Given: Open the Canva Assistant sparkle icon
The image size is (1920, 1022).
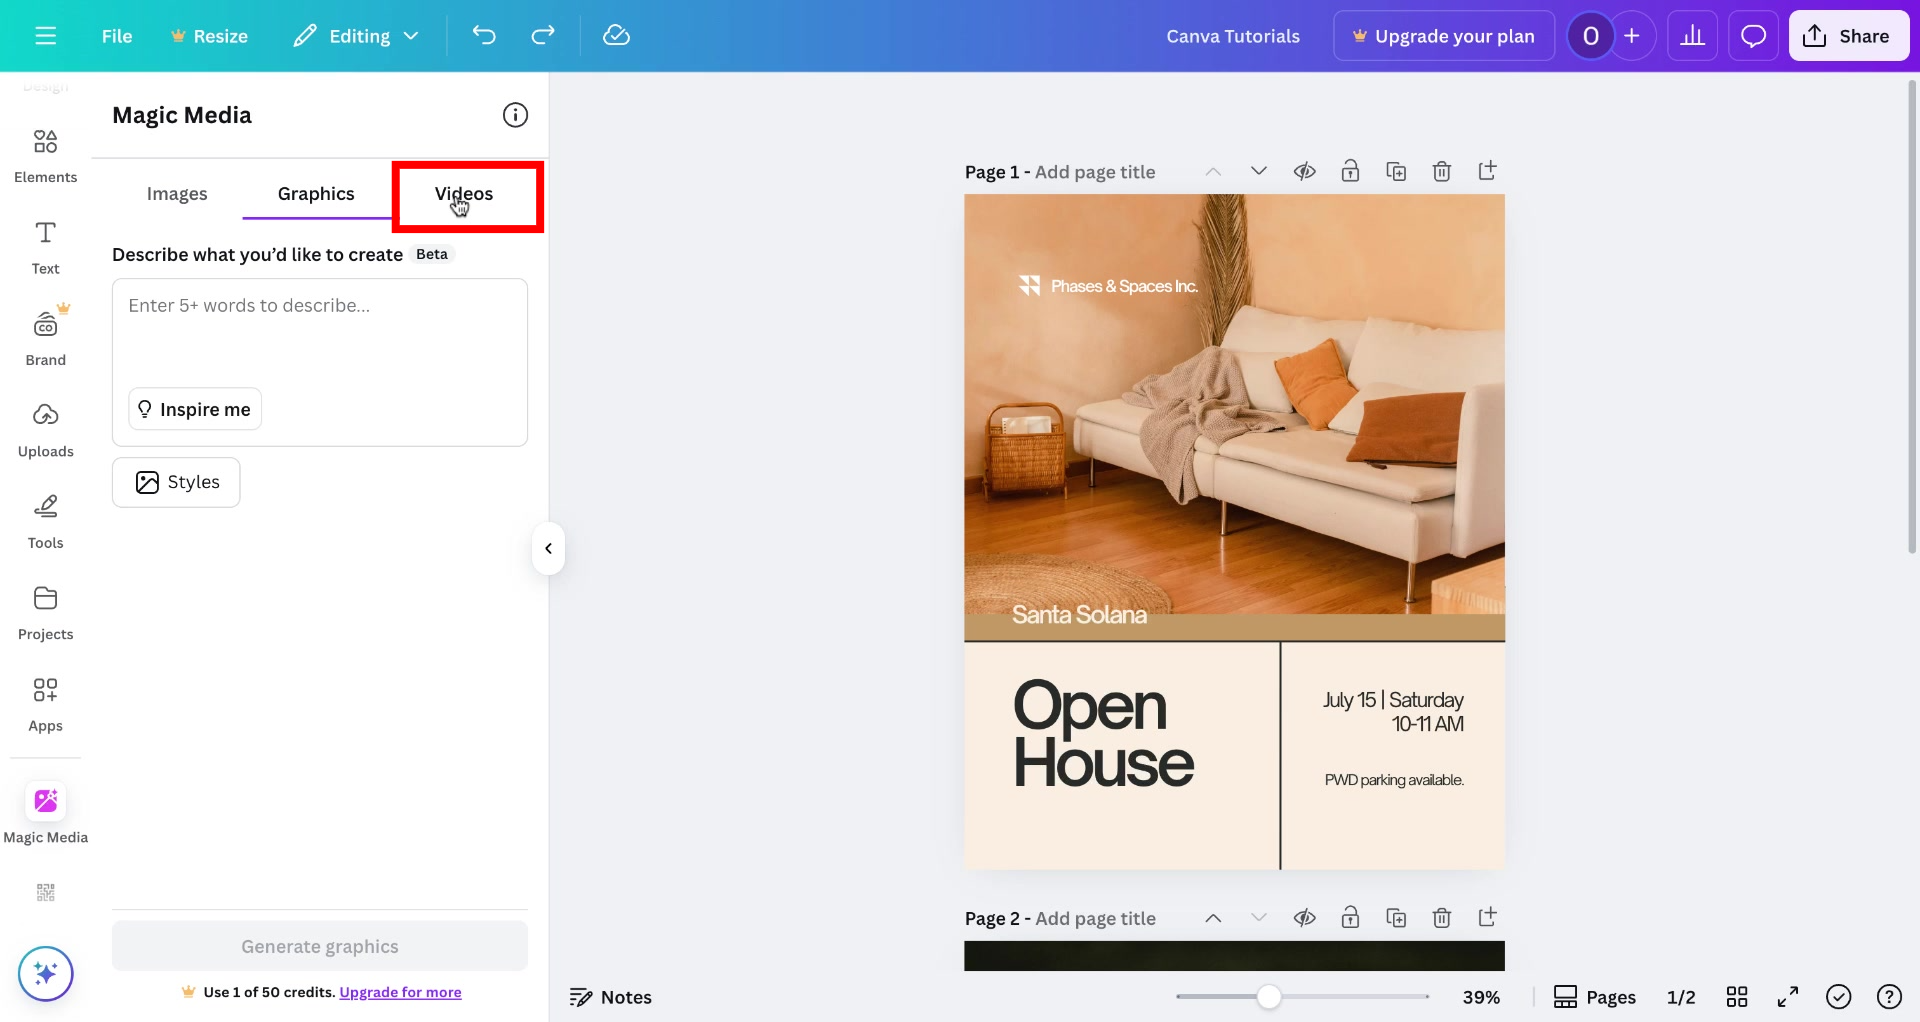Looking at the screenshot, I should point(45,973).
